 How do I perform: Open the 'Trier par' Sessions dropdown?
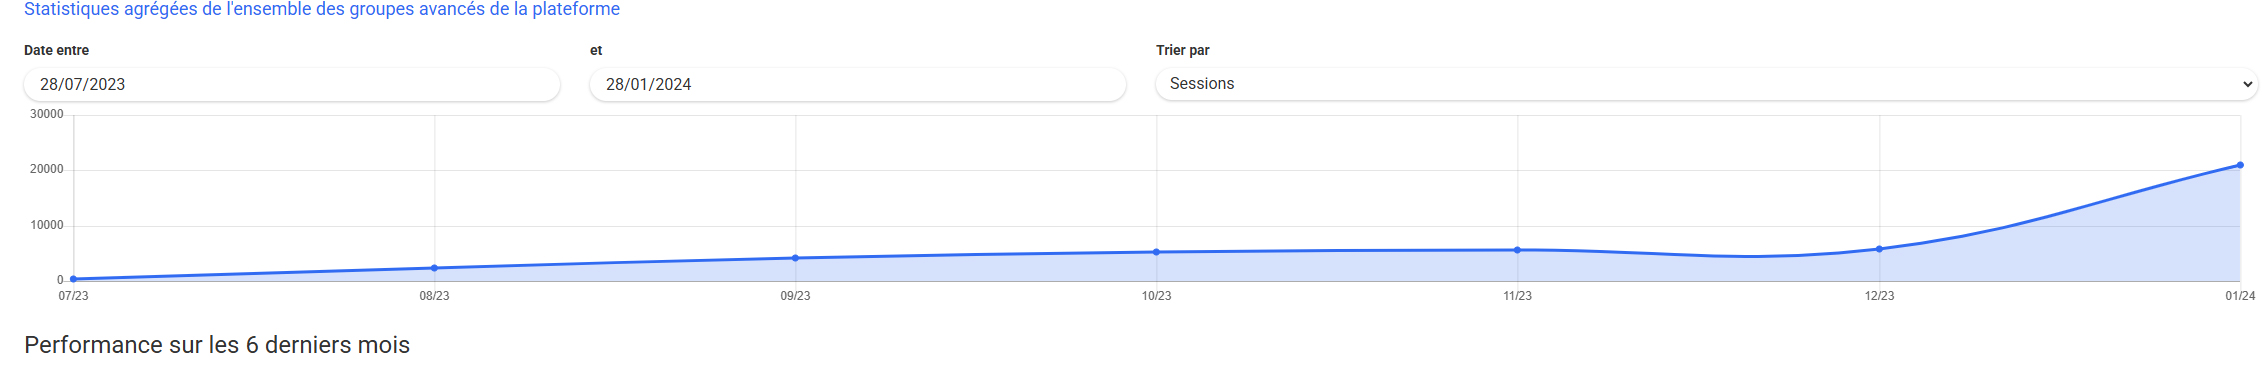(1706, 84)
